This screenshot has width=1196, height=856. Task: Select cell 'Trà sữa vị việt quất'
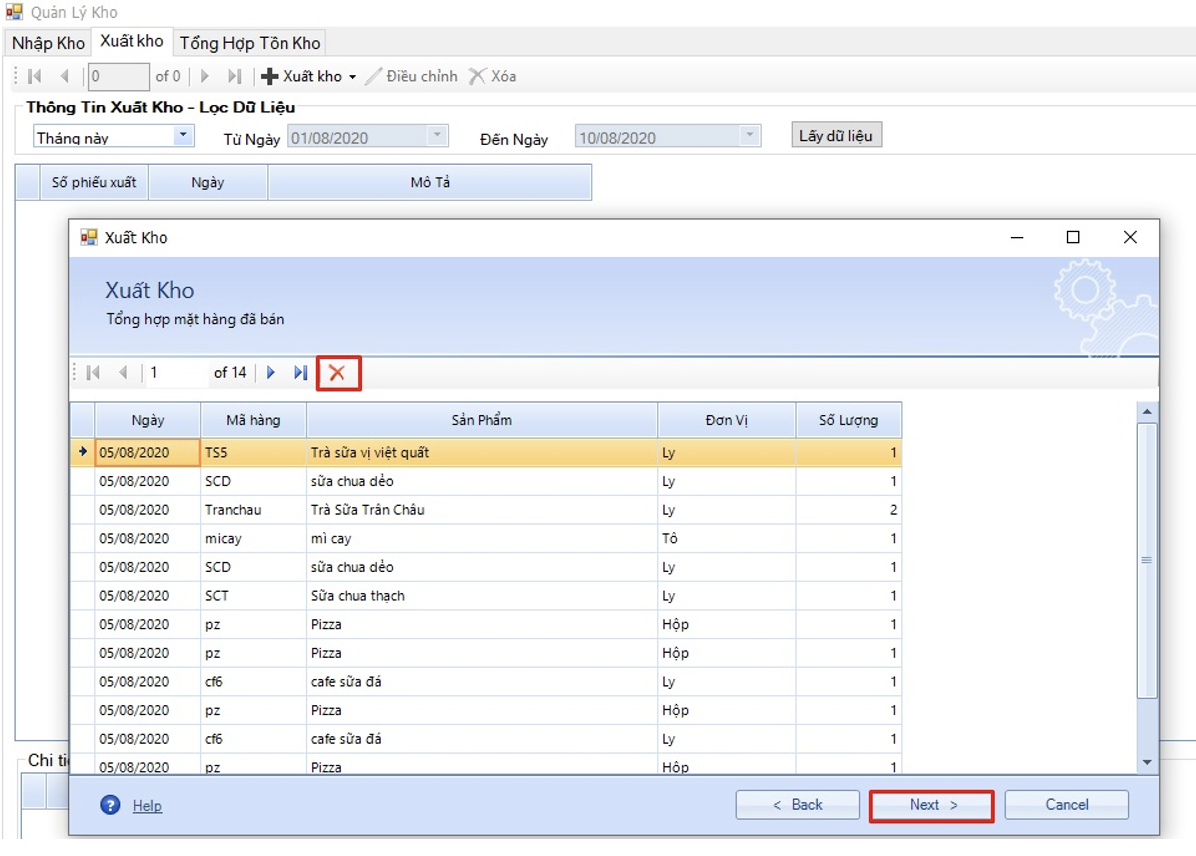pos(482,452)
